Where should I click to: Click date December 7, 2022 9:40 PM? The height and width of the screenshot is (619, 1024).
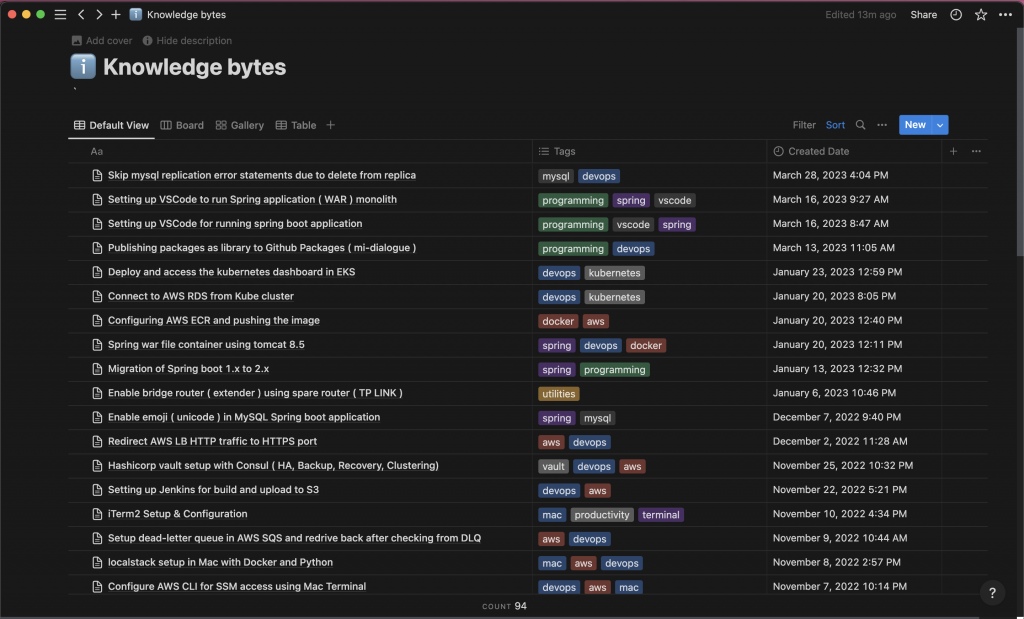point(837,417)
